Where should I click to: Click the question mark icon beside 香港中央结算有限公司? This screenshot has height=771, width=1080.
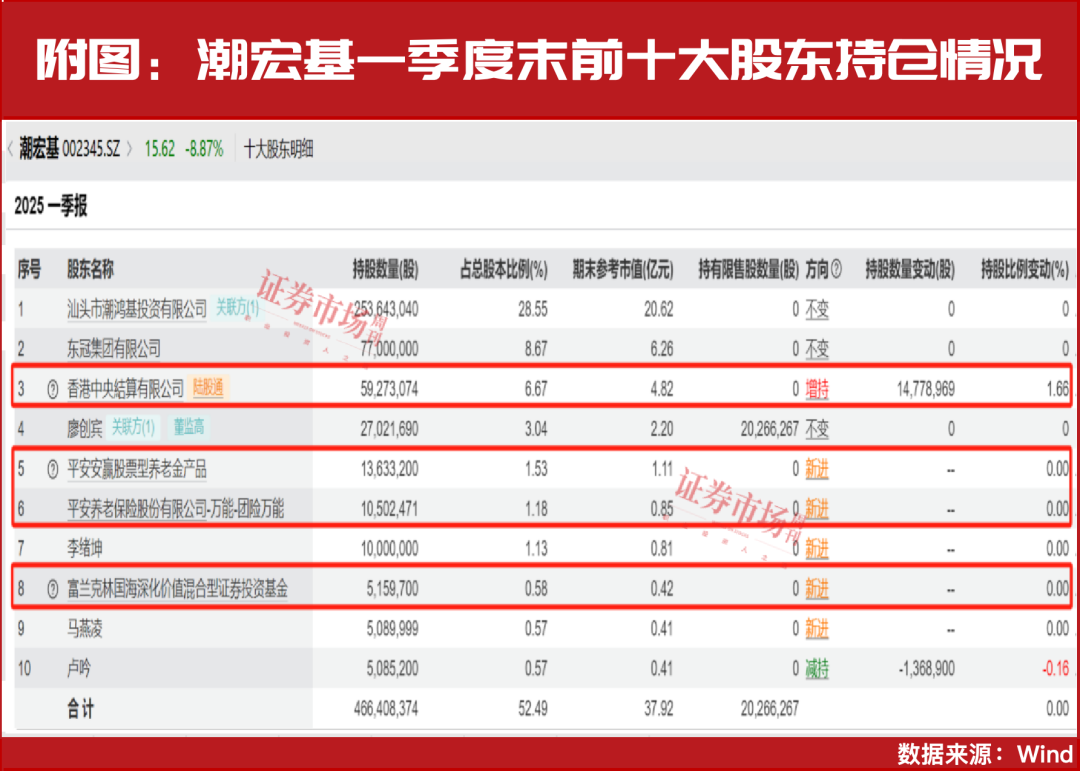coord(52,389)
